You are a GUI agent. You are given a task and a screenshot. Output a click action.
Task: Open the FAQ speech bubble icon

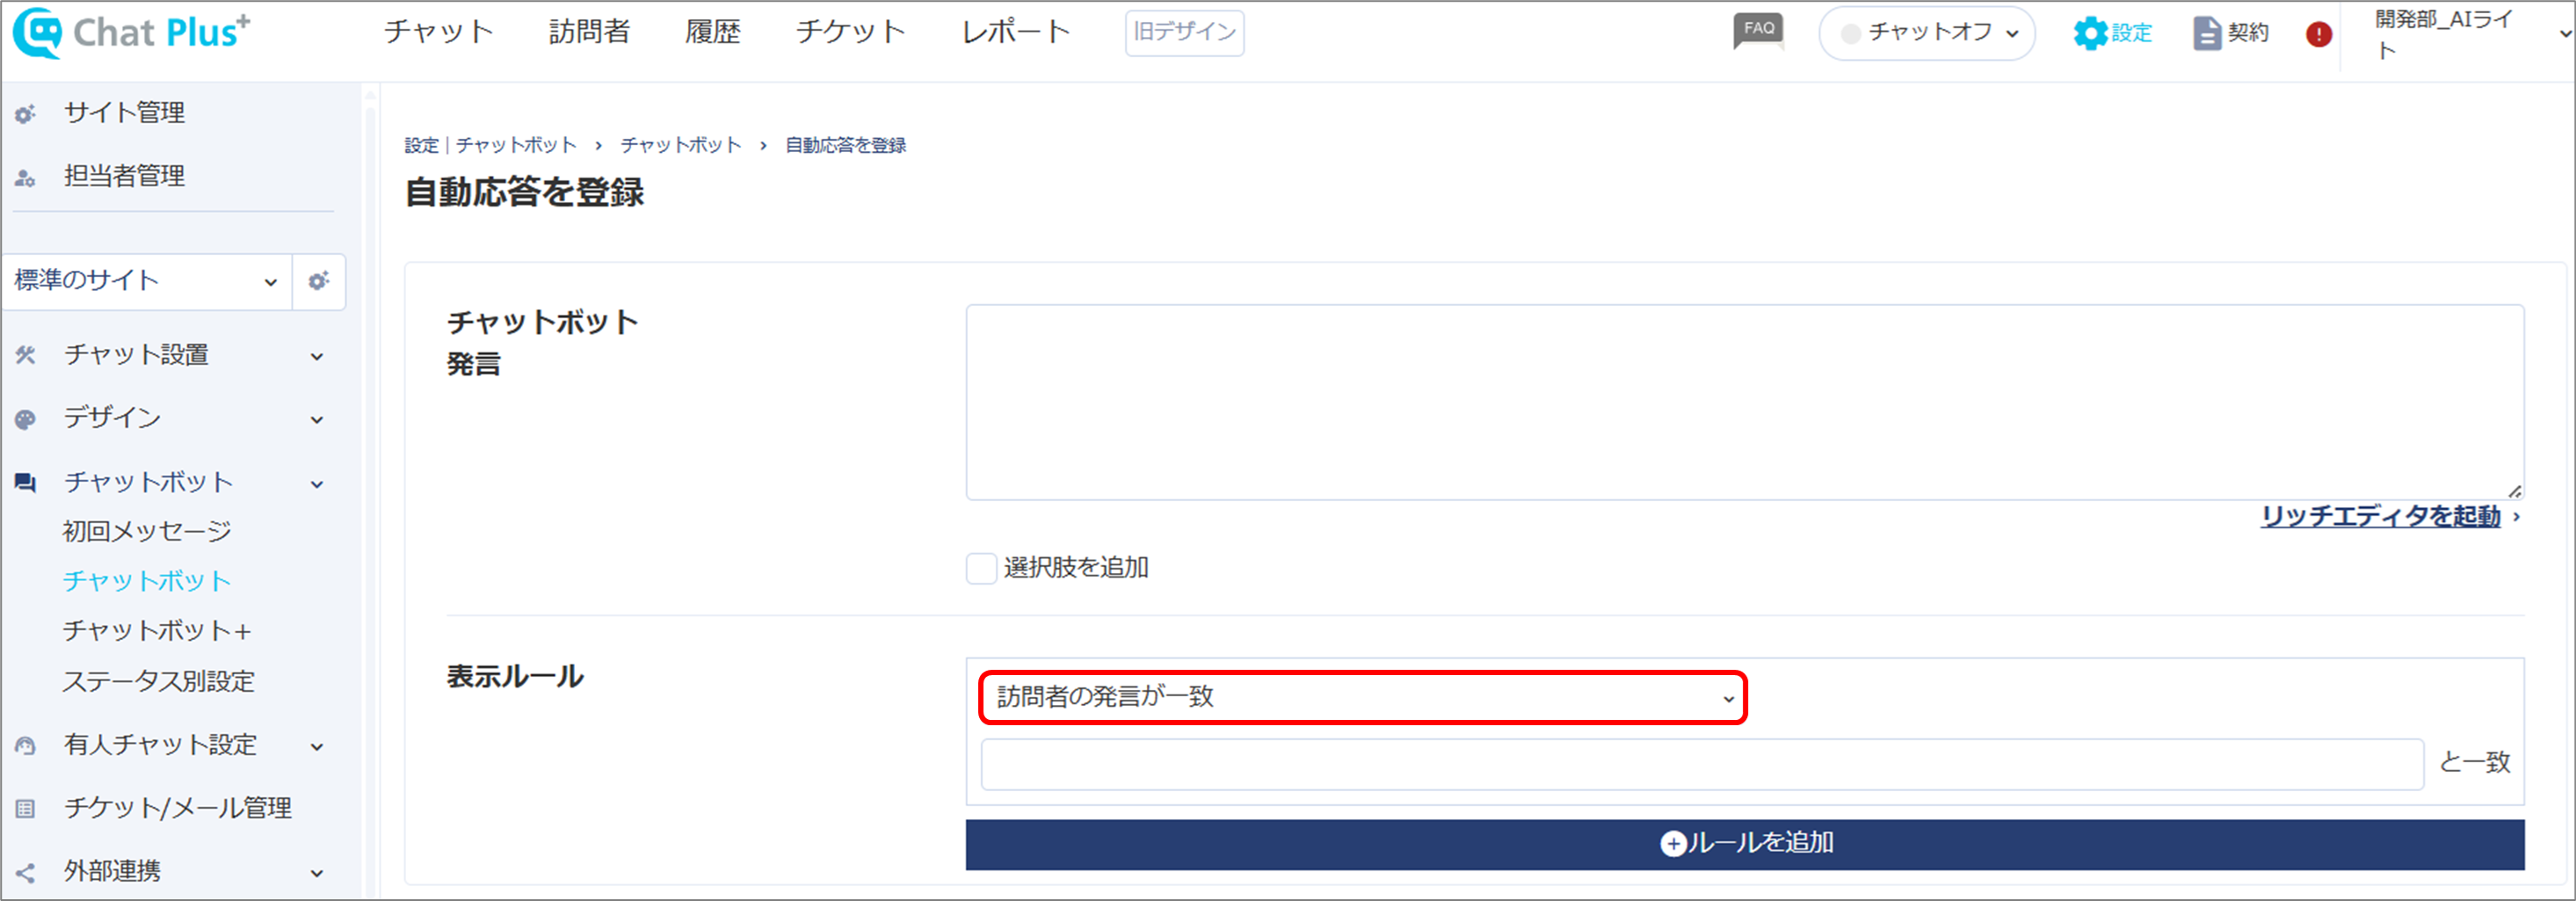(x=1758, y=31)
